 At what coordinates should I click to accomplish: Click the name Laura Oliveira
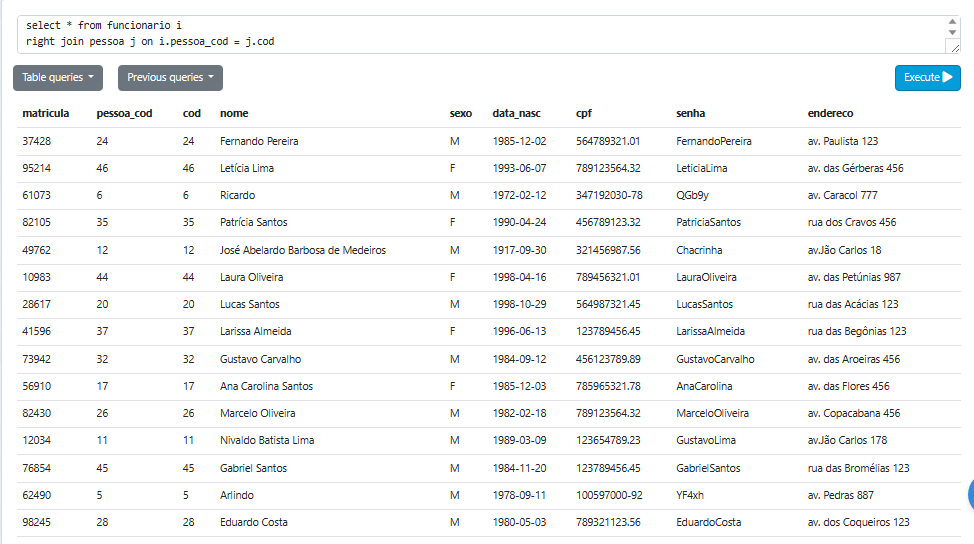(252, 277)
